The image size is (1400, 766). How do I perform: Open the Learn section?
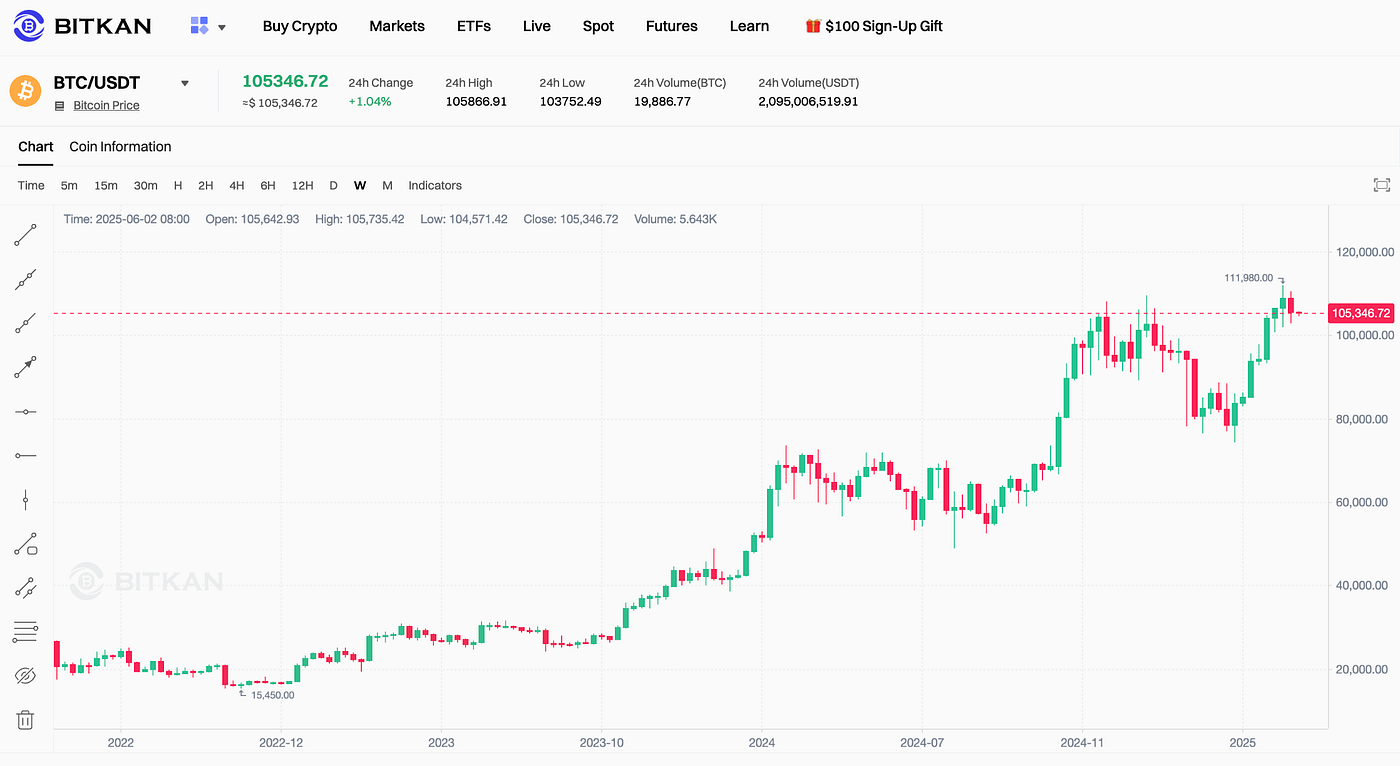tap(749, 26)
